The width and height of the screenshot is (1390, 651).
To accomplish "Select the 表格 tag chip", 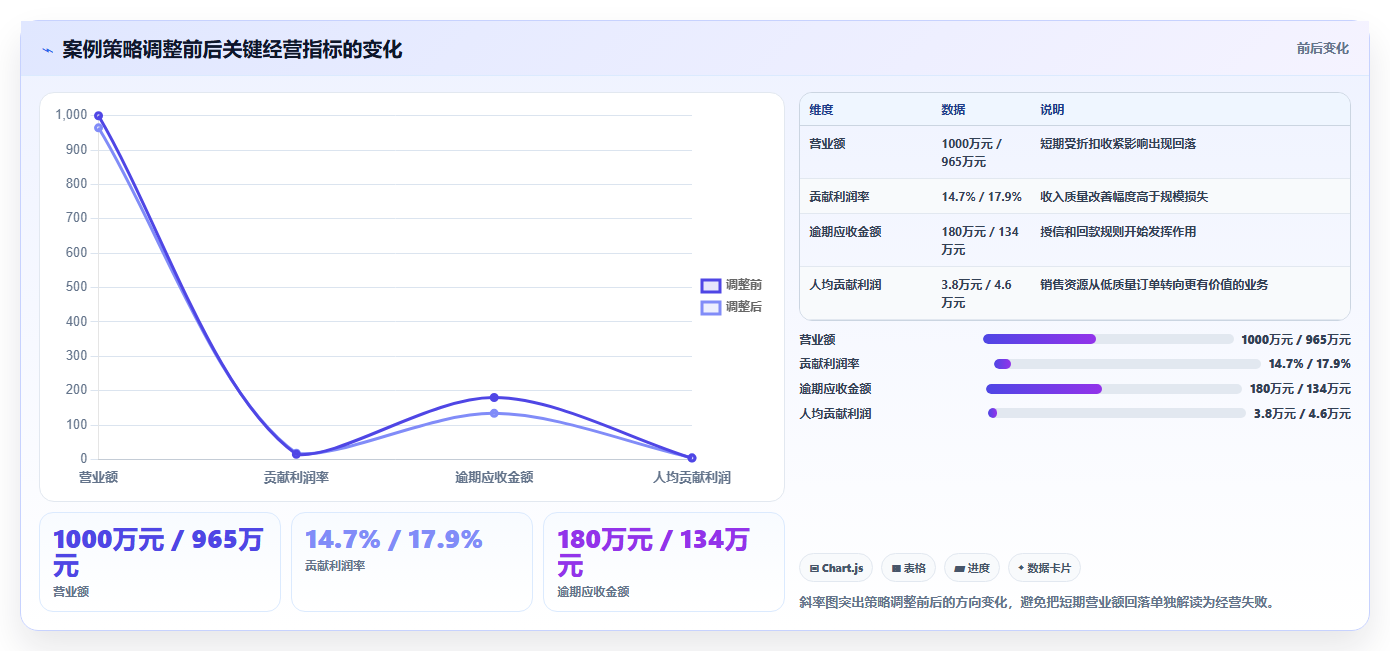I will click(909, 568).
